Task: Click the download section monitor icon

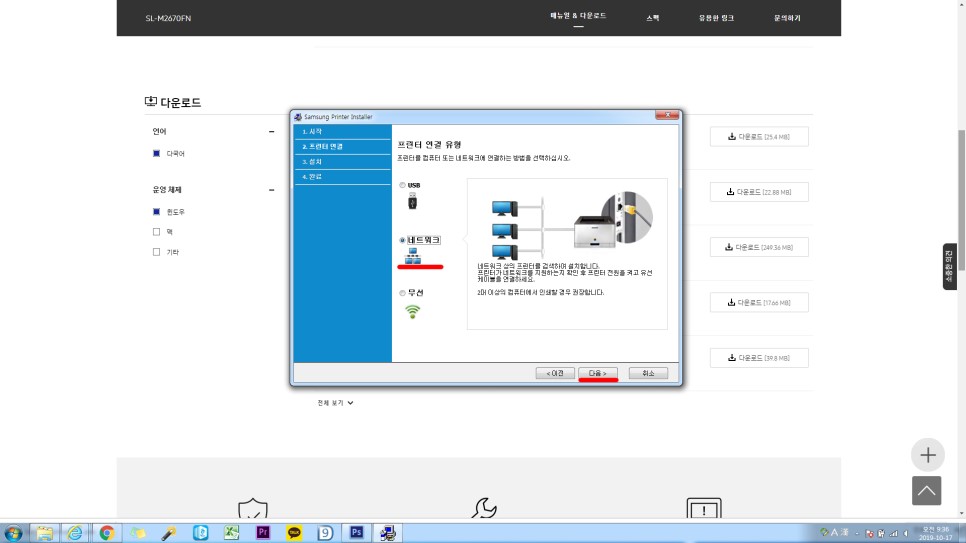Action: [x=150, y=102]
